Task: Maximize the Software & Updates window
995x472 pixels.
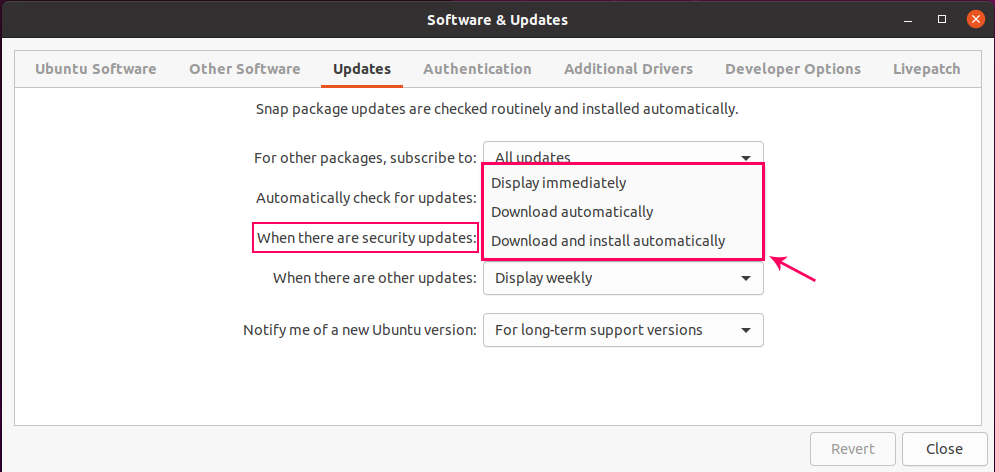Action: pyautogui.click(x=941, y=19)
